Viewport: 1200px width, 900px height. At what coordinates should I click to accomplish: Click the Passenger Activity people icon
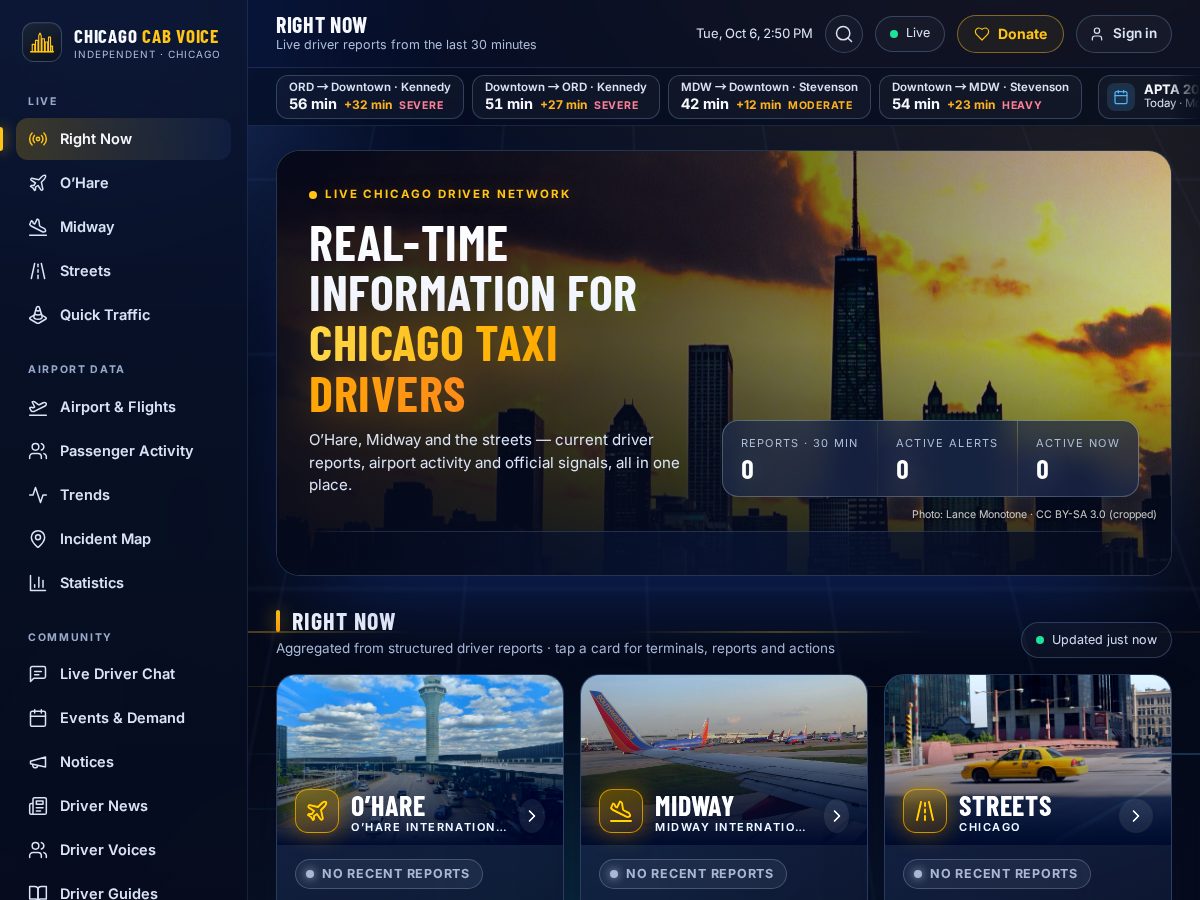38,451
